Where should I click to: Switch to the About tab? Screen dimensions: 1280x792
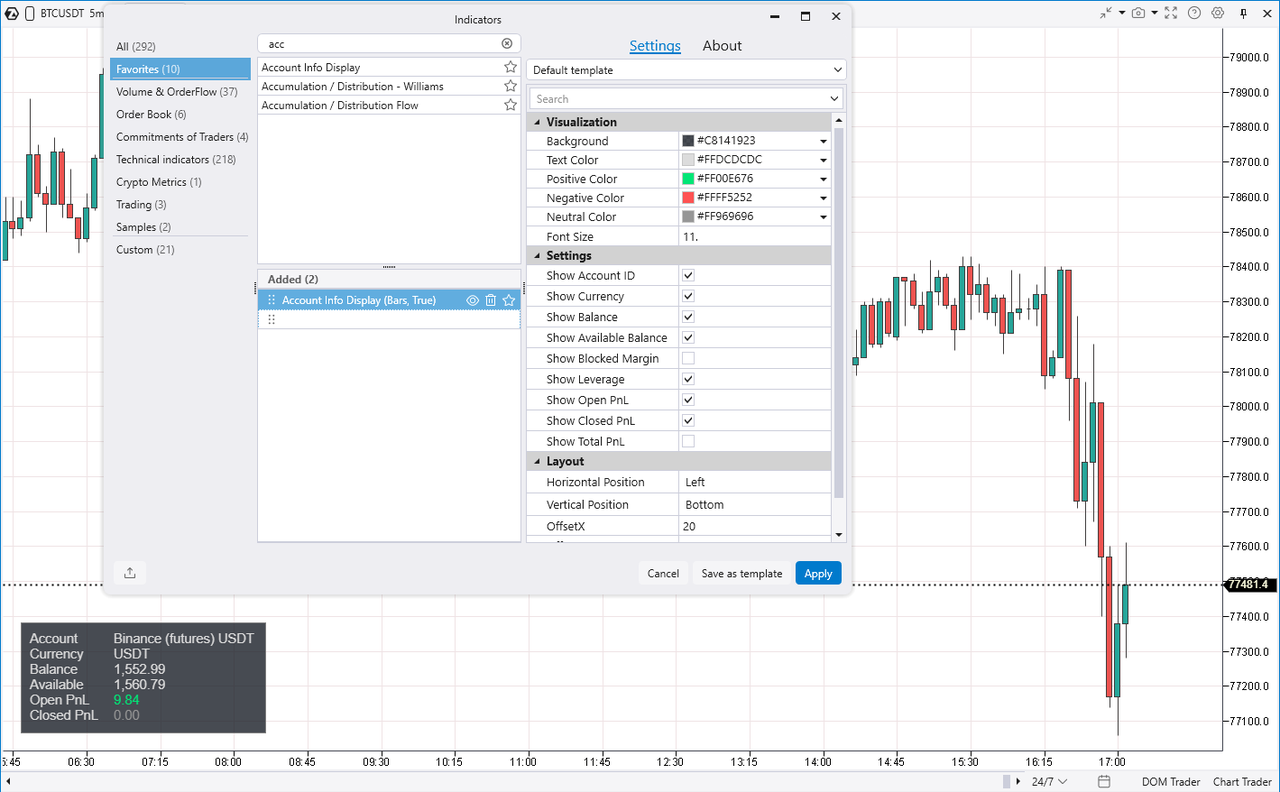click(721, 46)
